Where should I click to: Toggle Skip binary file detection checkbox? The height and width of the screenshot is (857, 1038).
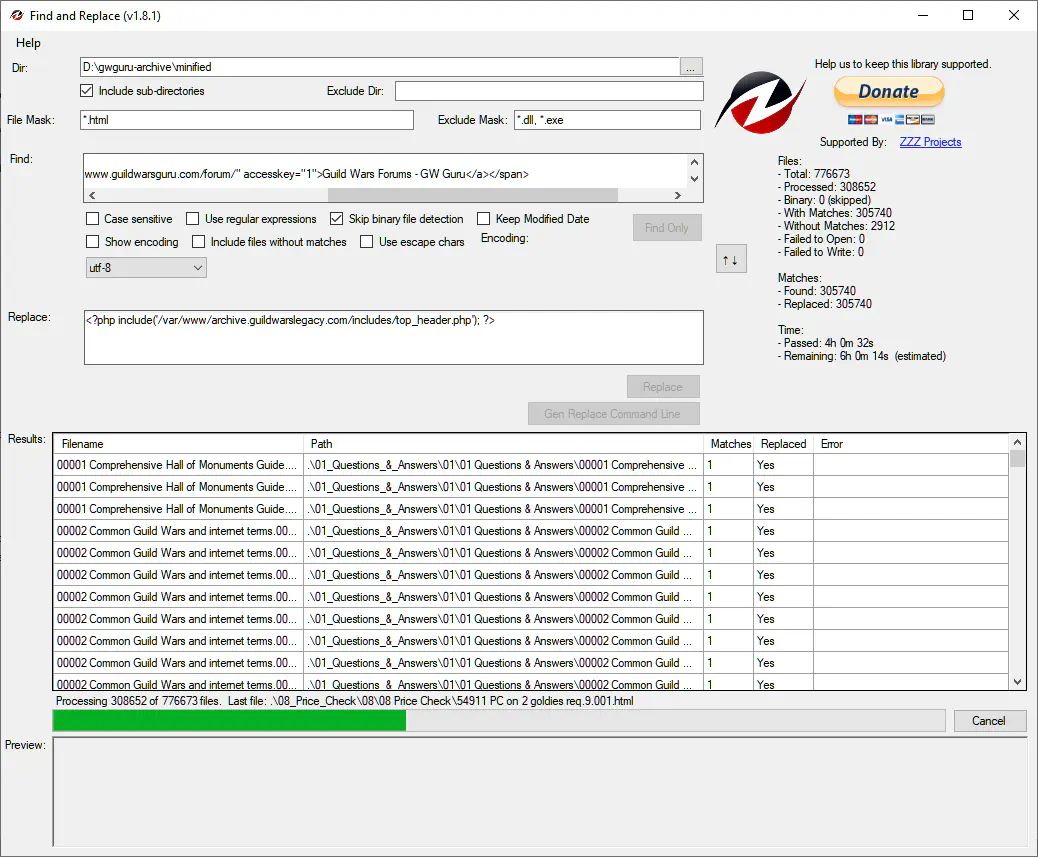pos(337,219)
